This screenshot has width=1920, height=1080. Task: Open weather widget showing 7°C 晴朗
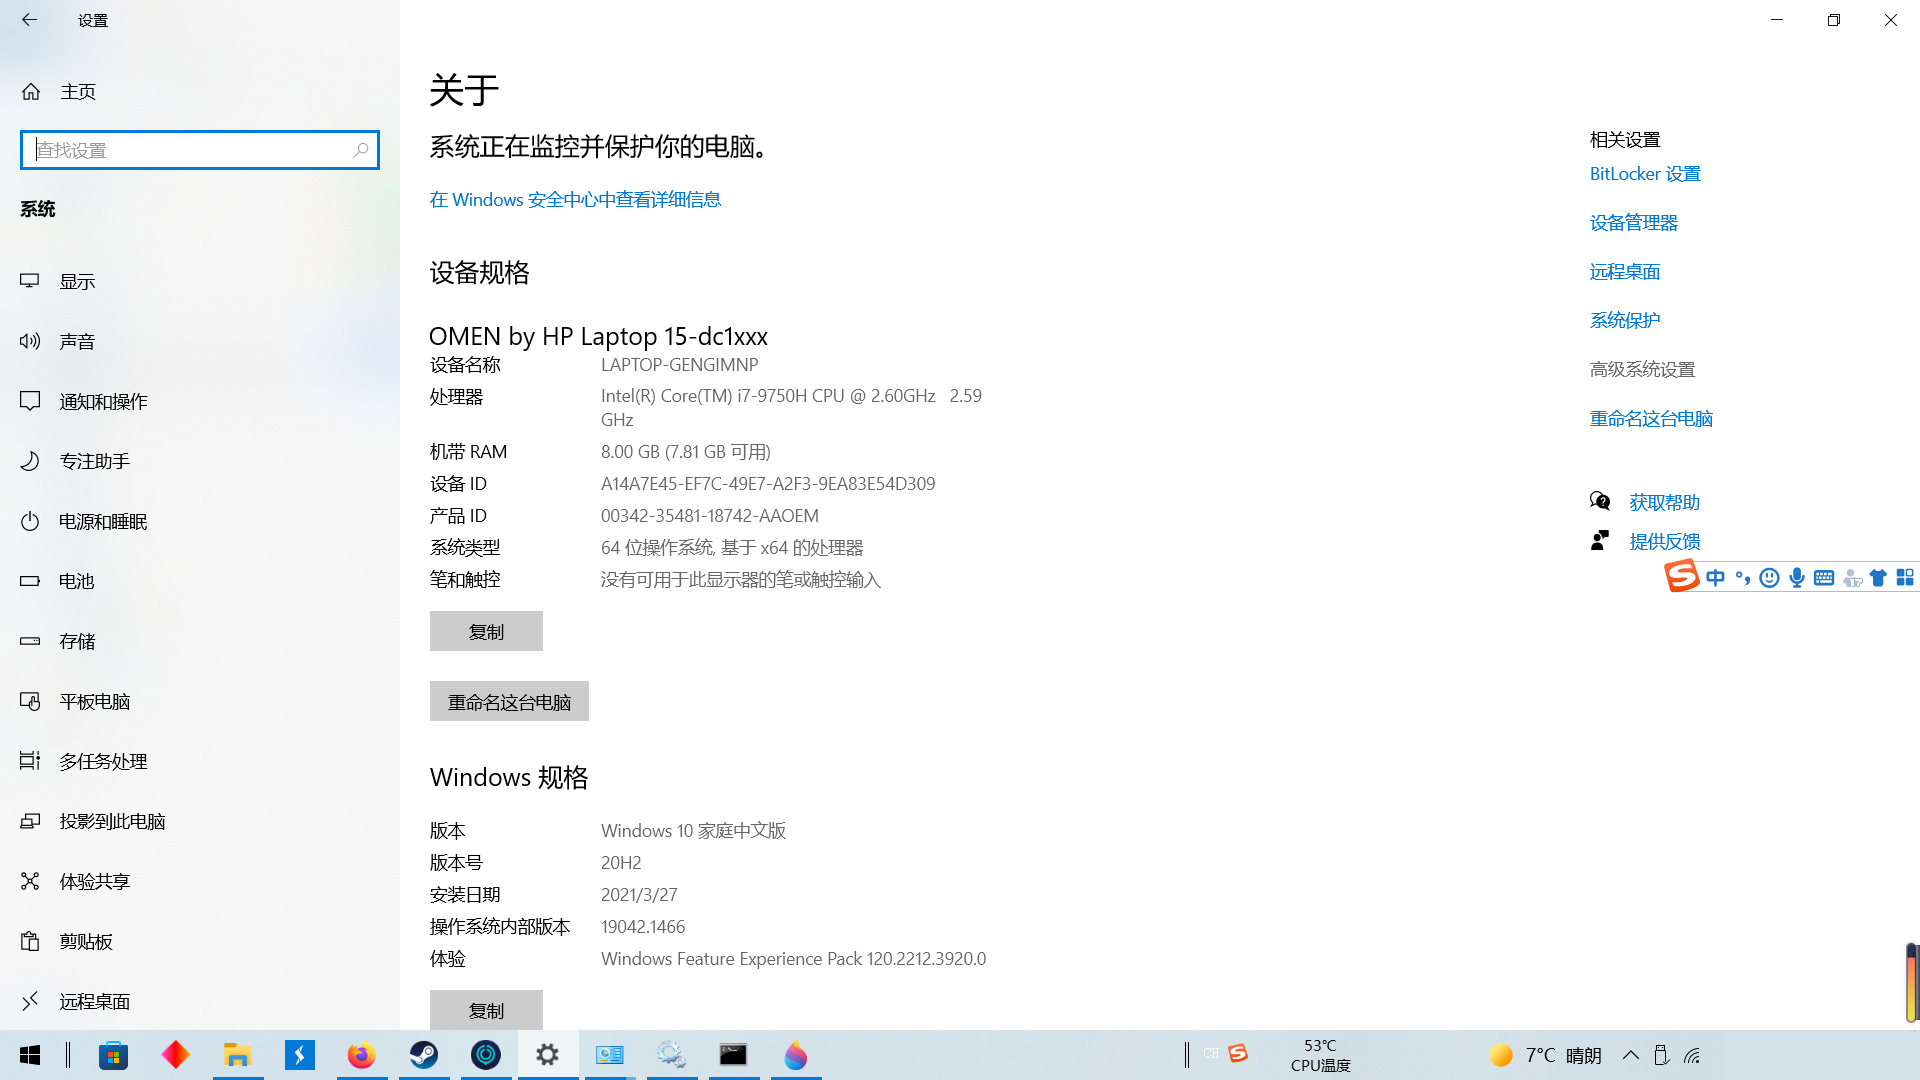1545,1055
